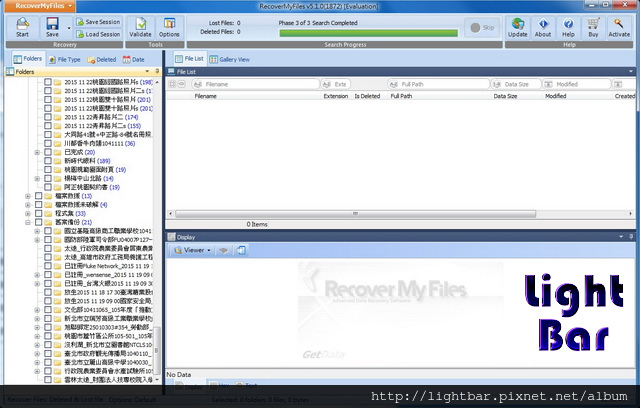This screenshot has width=640, height=408.
Task: Switch to the Date tab
Action: 133,60
